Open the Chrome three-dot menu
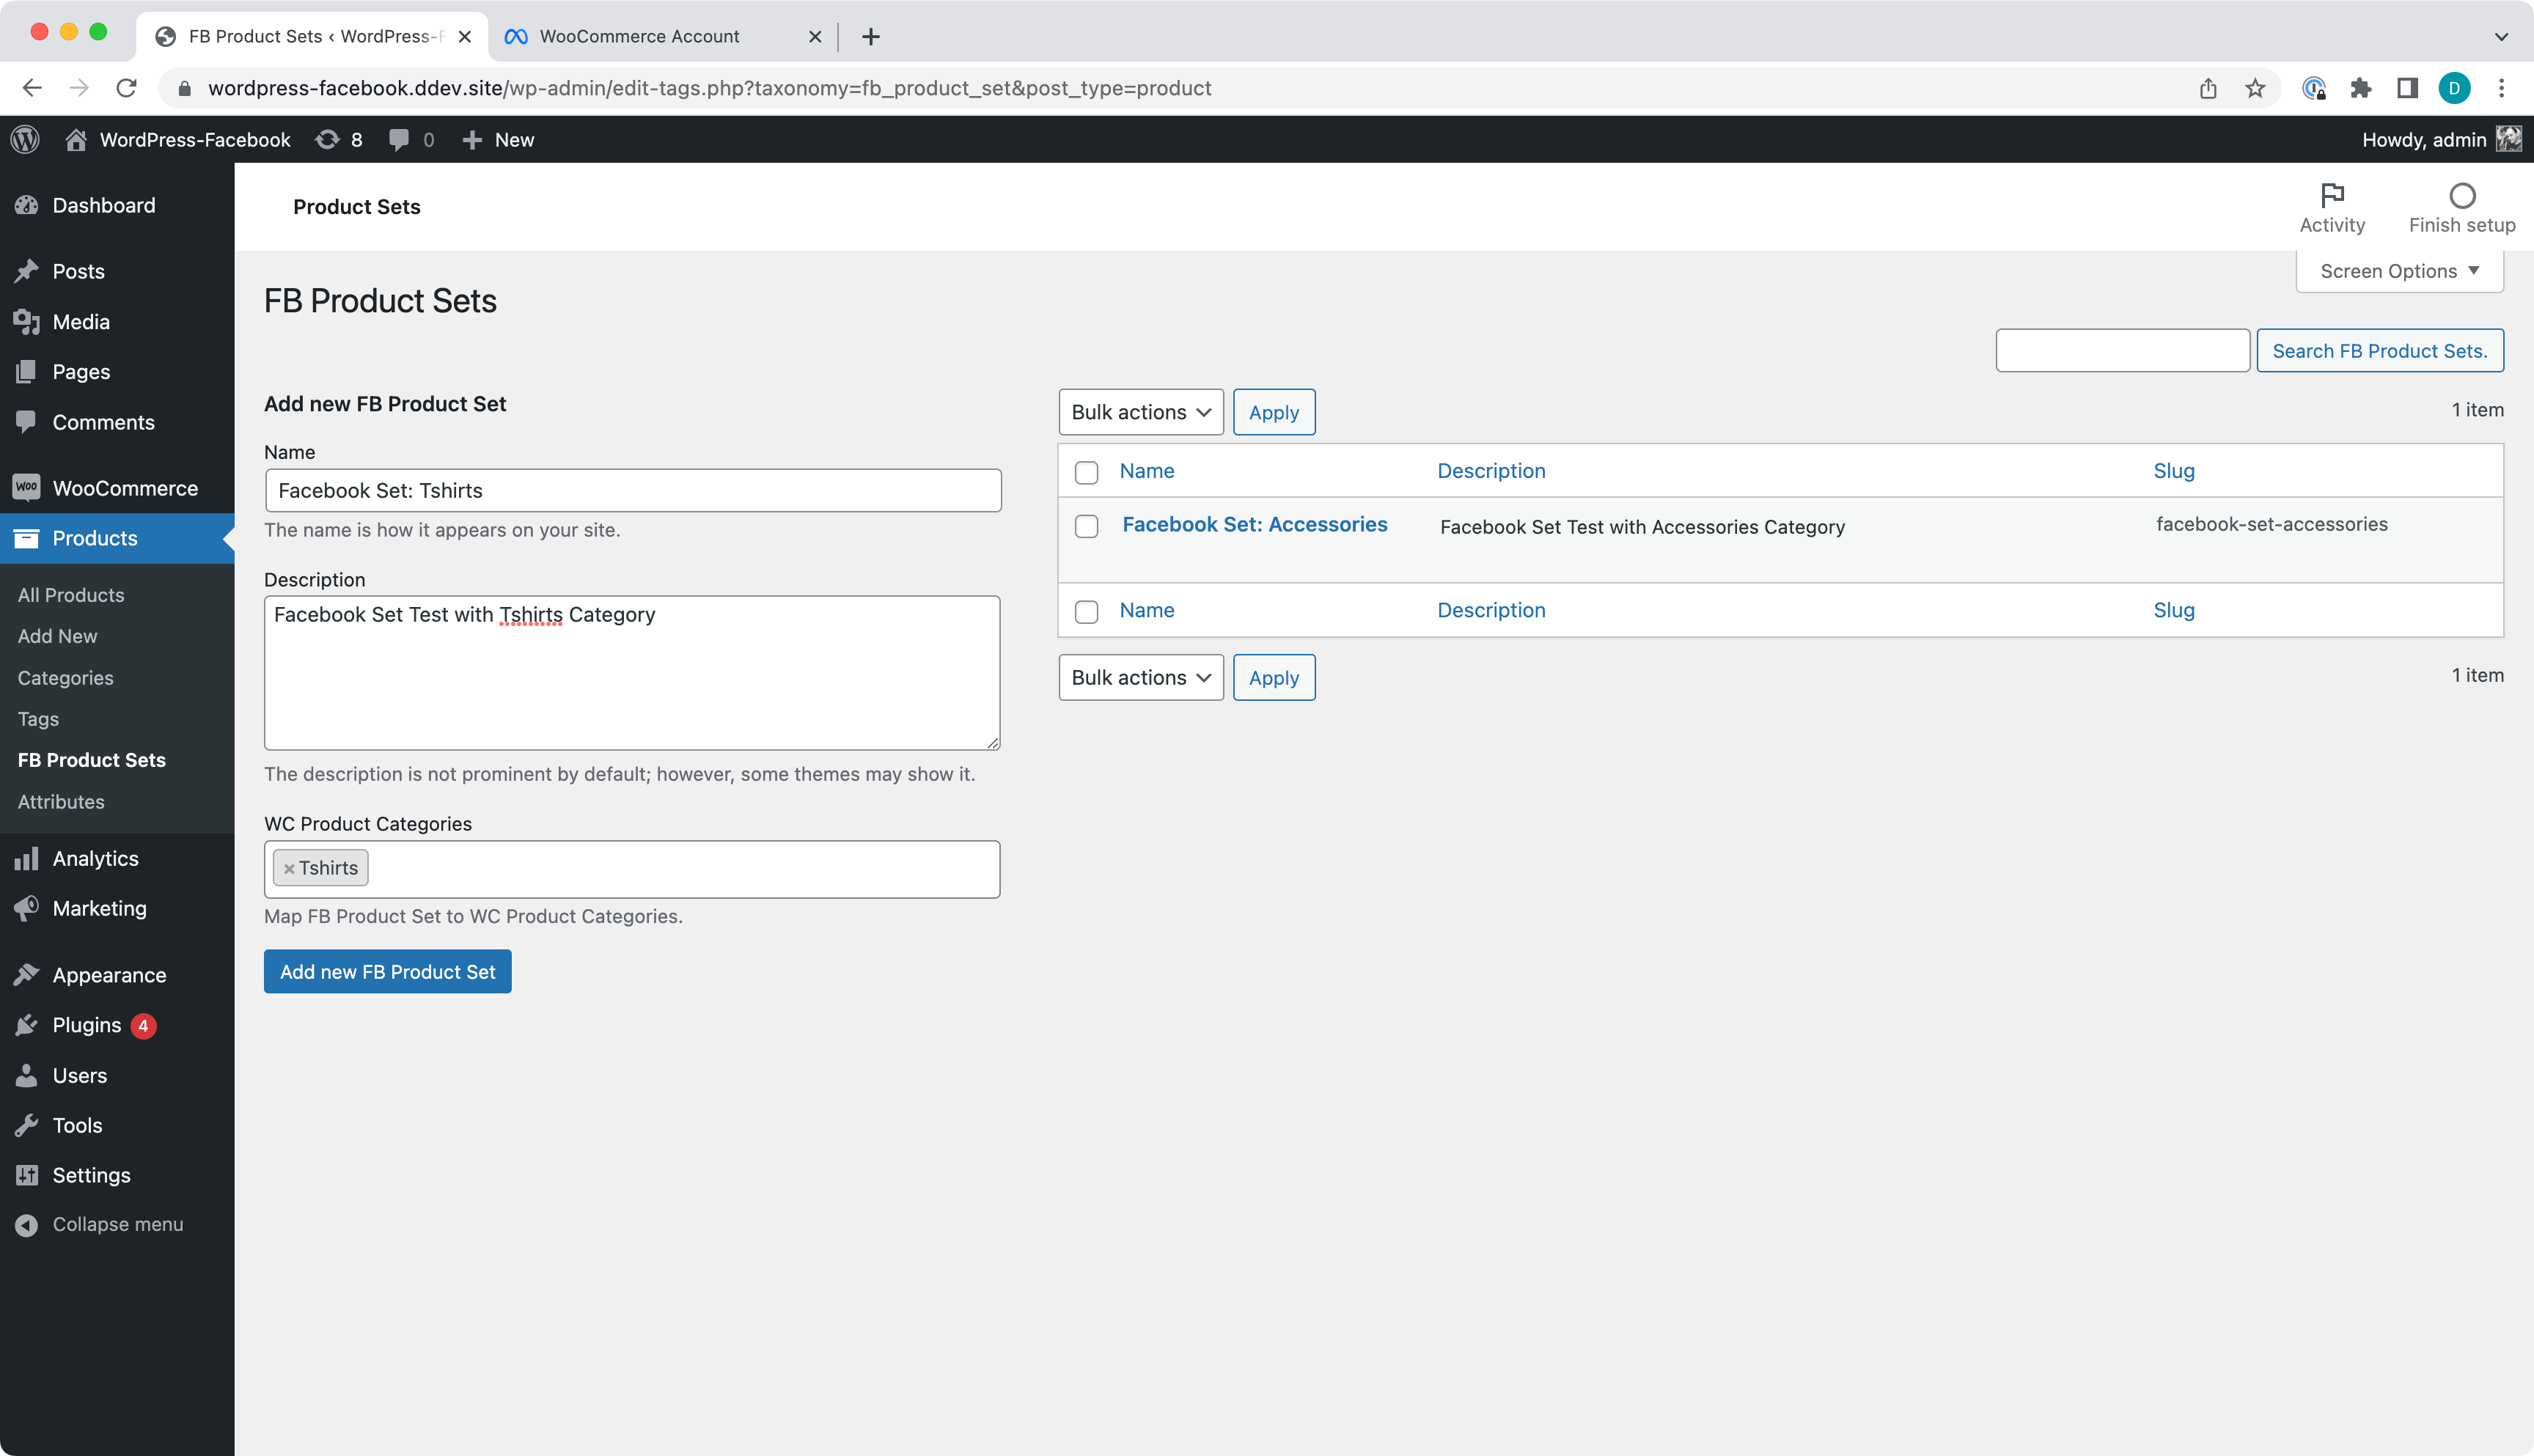 [2501, 88]
